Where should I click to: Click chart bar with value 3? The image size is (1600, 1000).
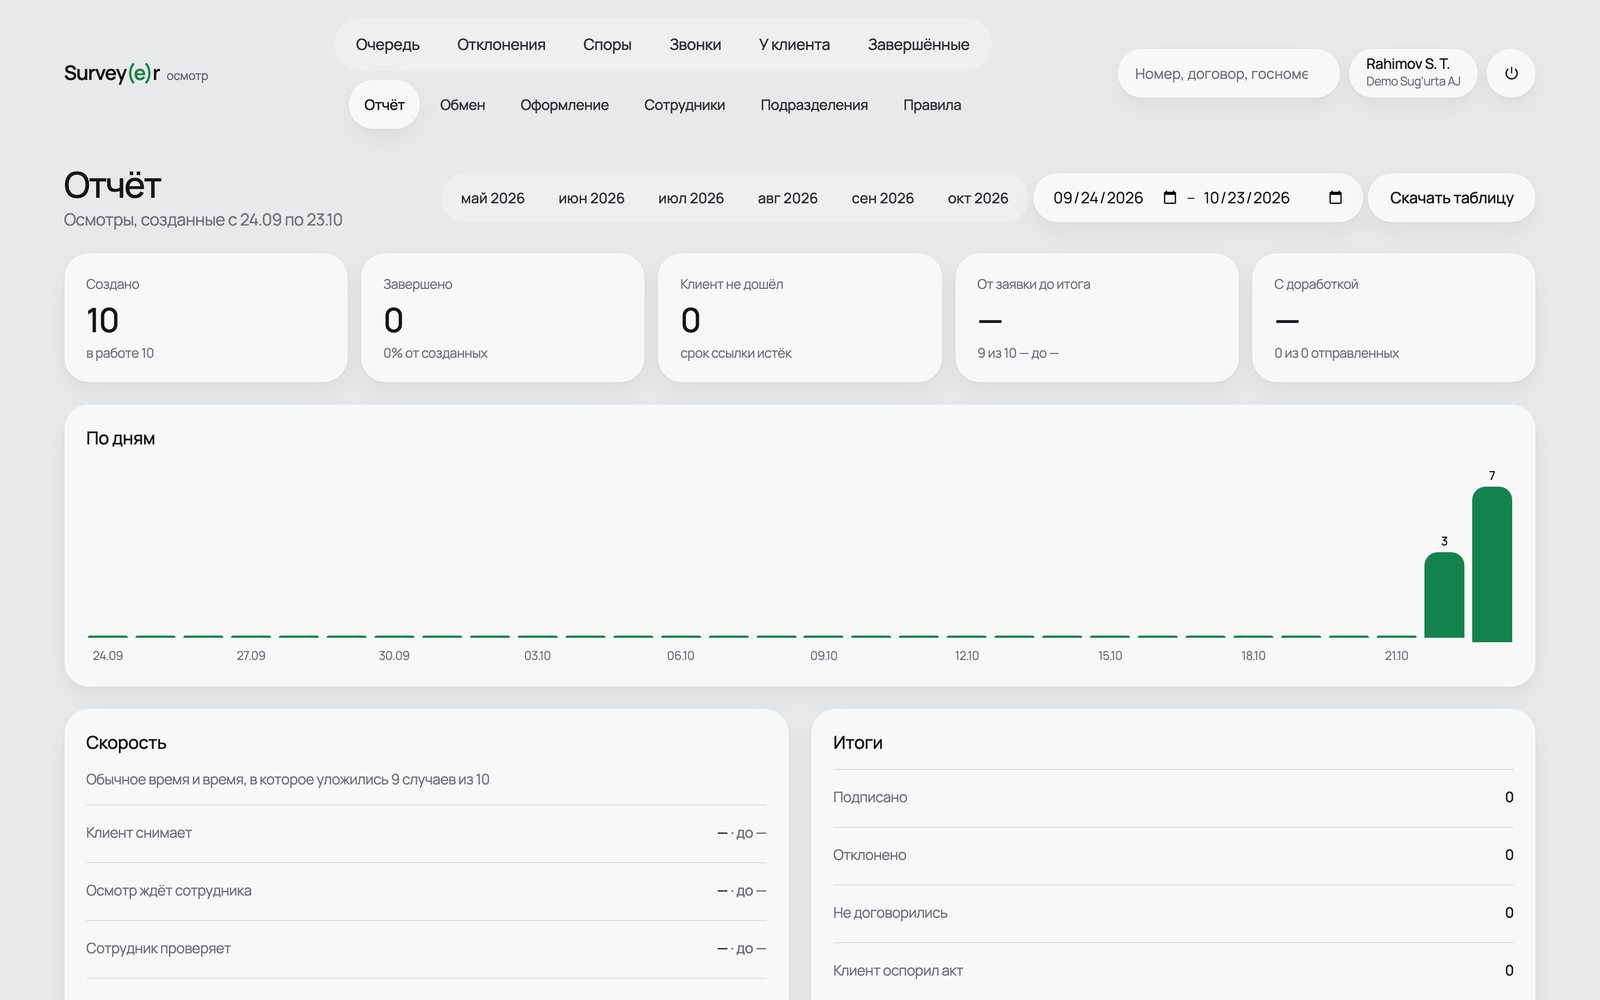[1444, 595]
